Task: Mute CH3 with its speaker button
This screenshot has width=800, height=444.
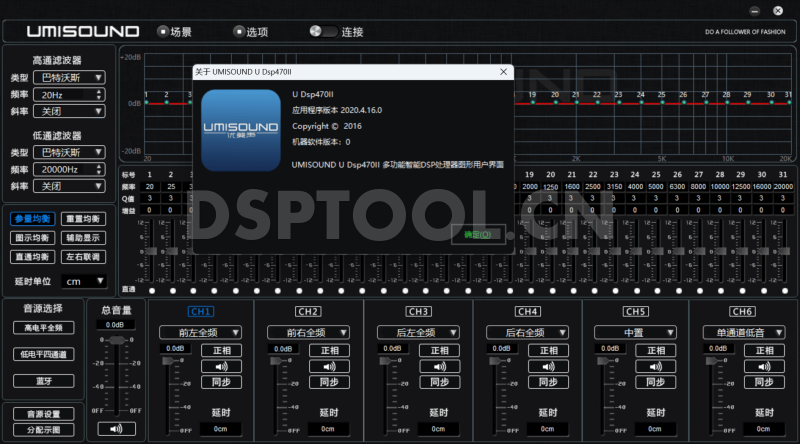Action: [439, 366]
